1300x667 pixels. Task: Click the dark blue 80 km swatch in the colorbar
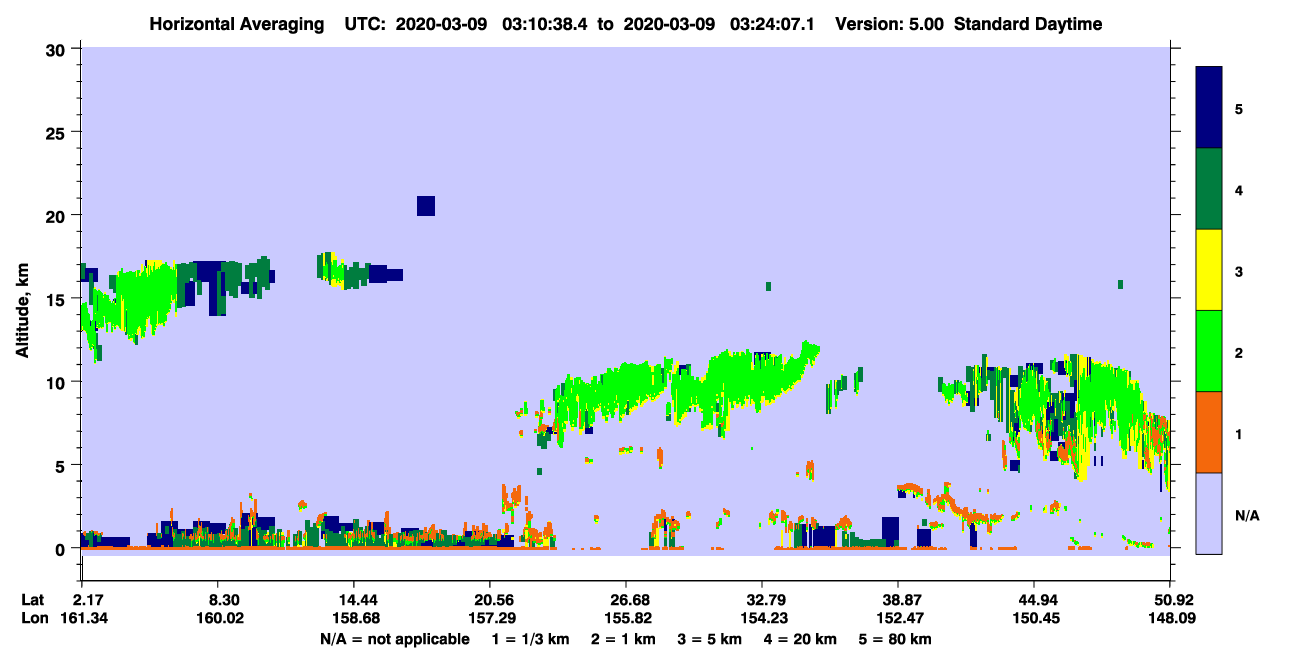1209,108
